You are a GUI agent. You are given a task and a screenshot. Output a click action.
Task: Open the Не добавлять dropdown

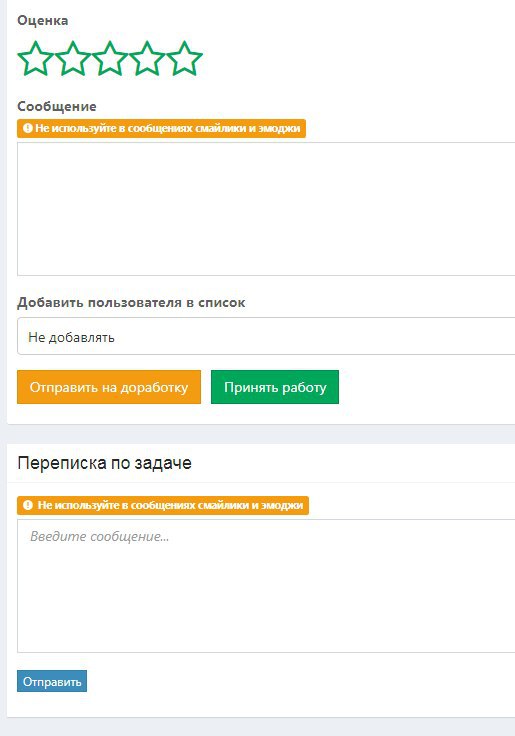pos(266,336)
